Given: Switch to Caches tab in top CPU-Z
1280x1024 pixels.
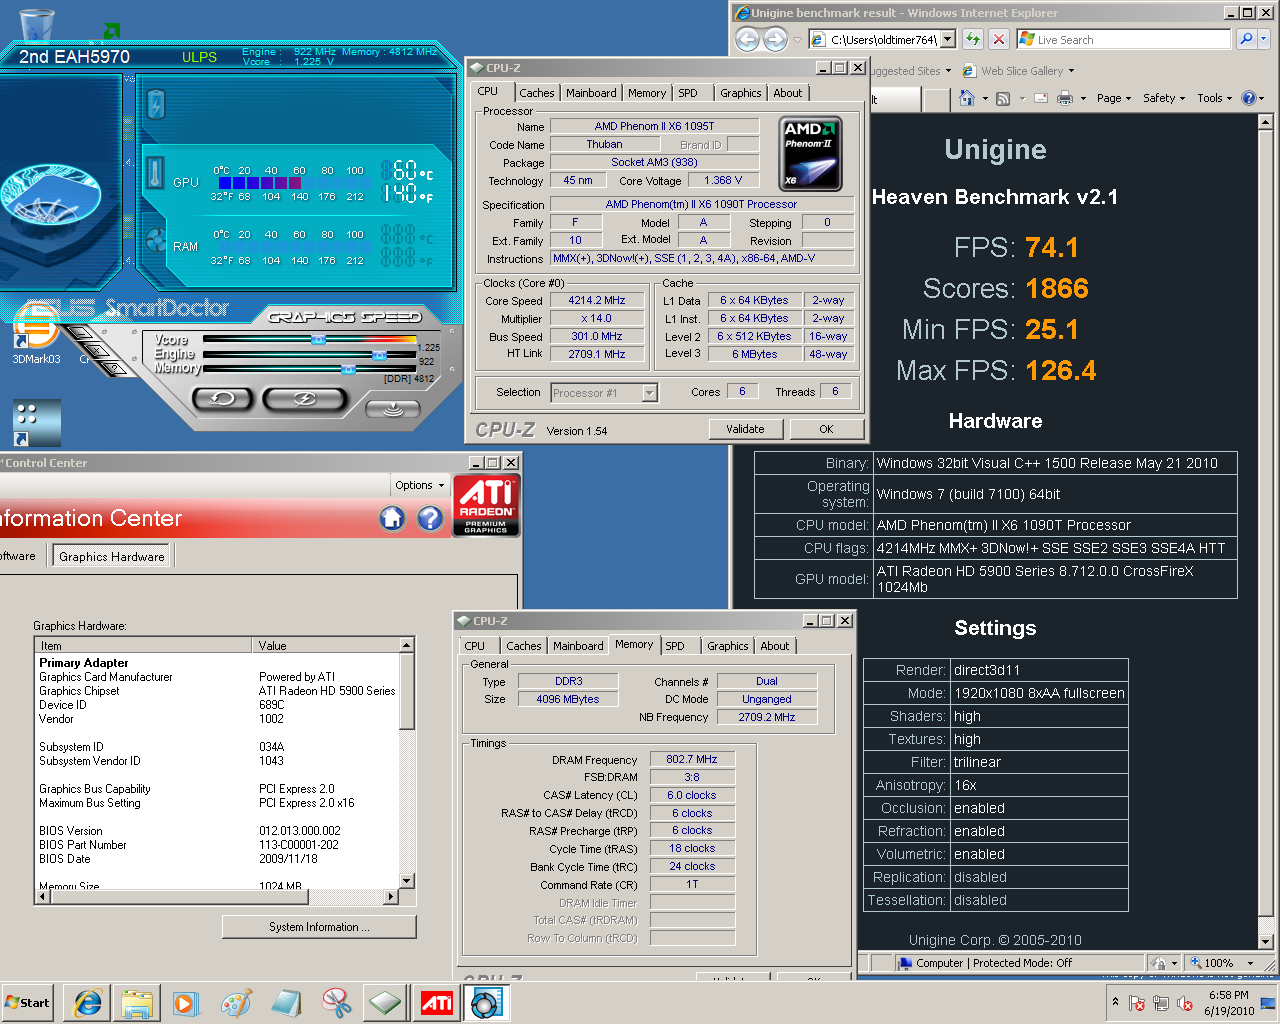Looking at the screenshot, I should [x=537, y=93].
